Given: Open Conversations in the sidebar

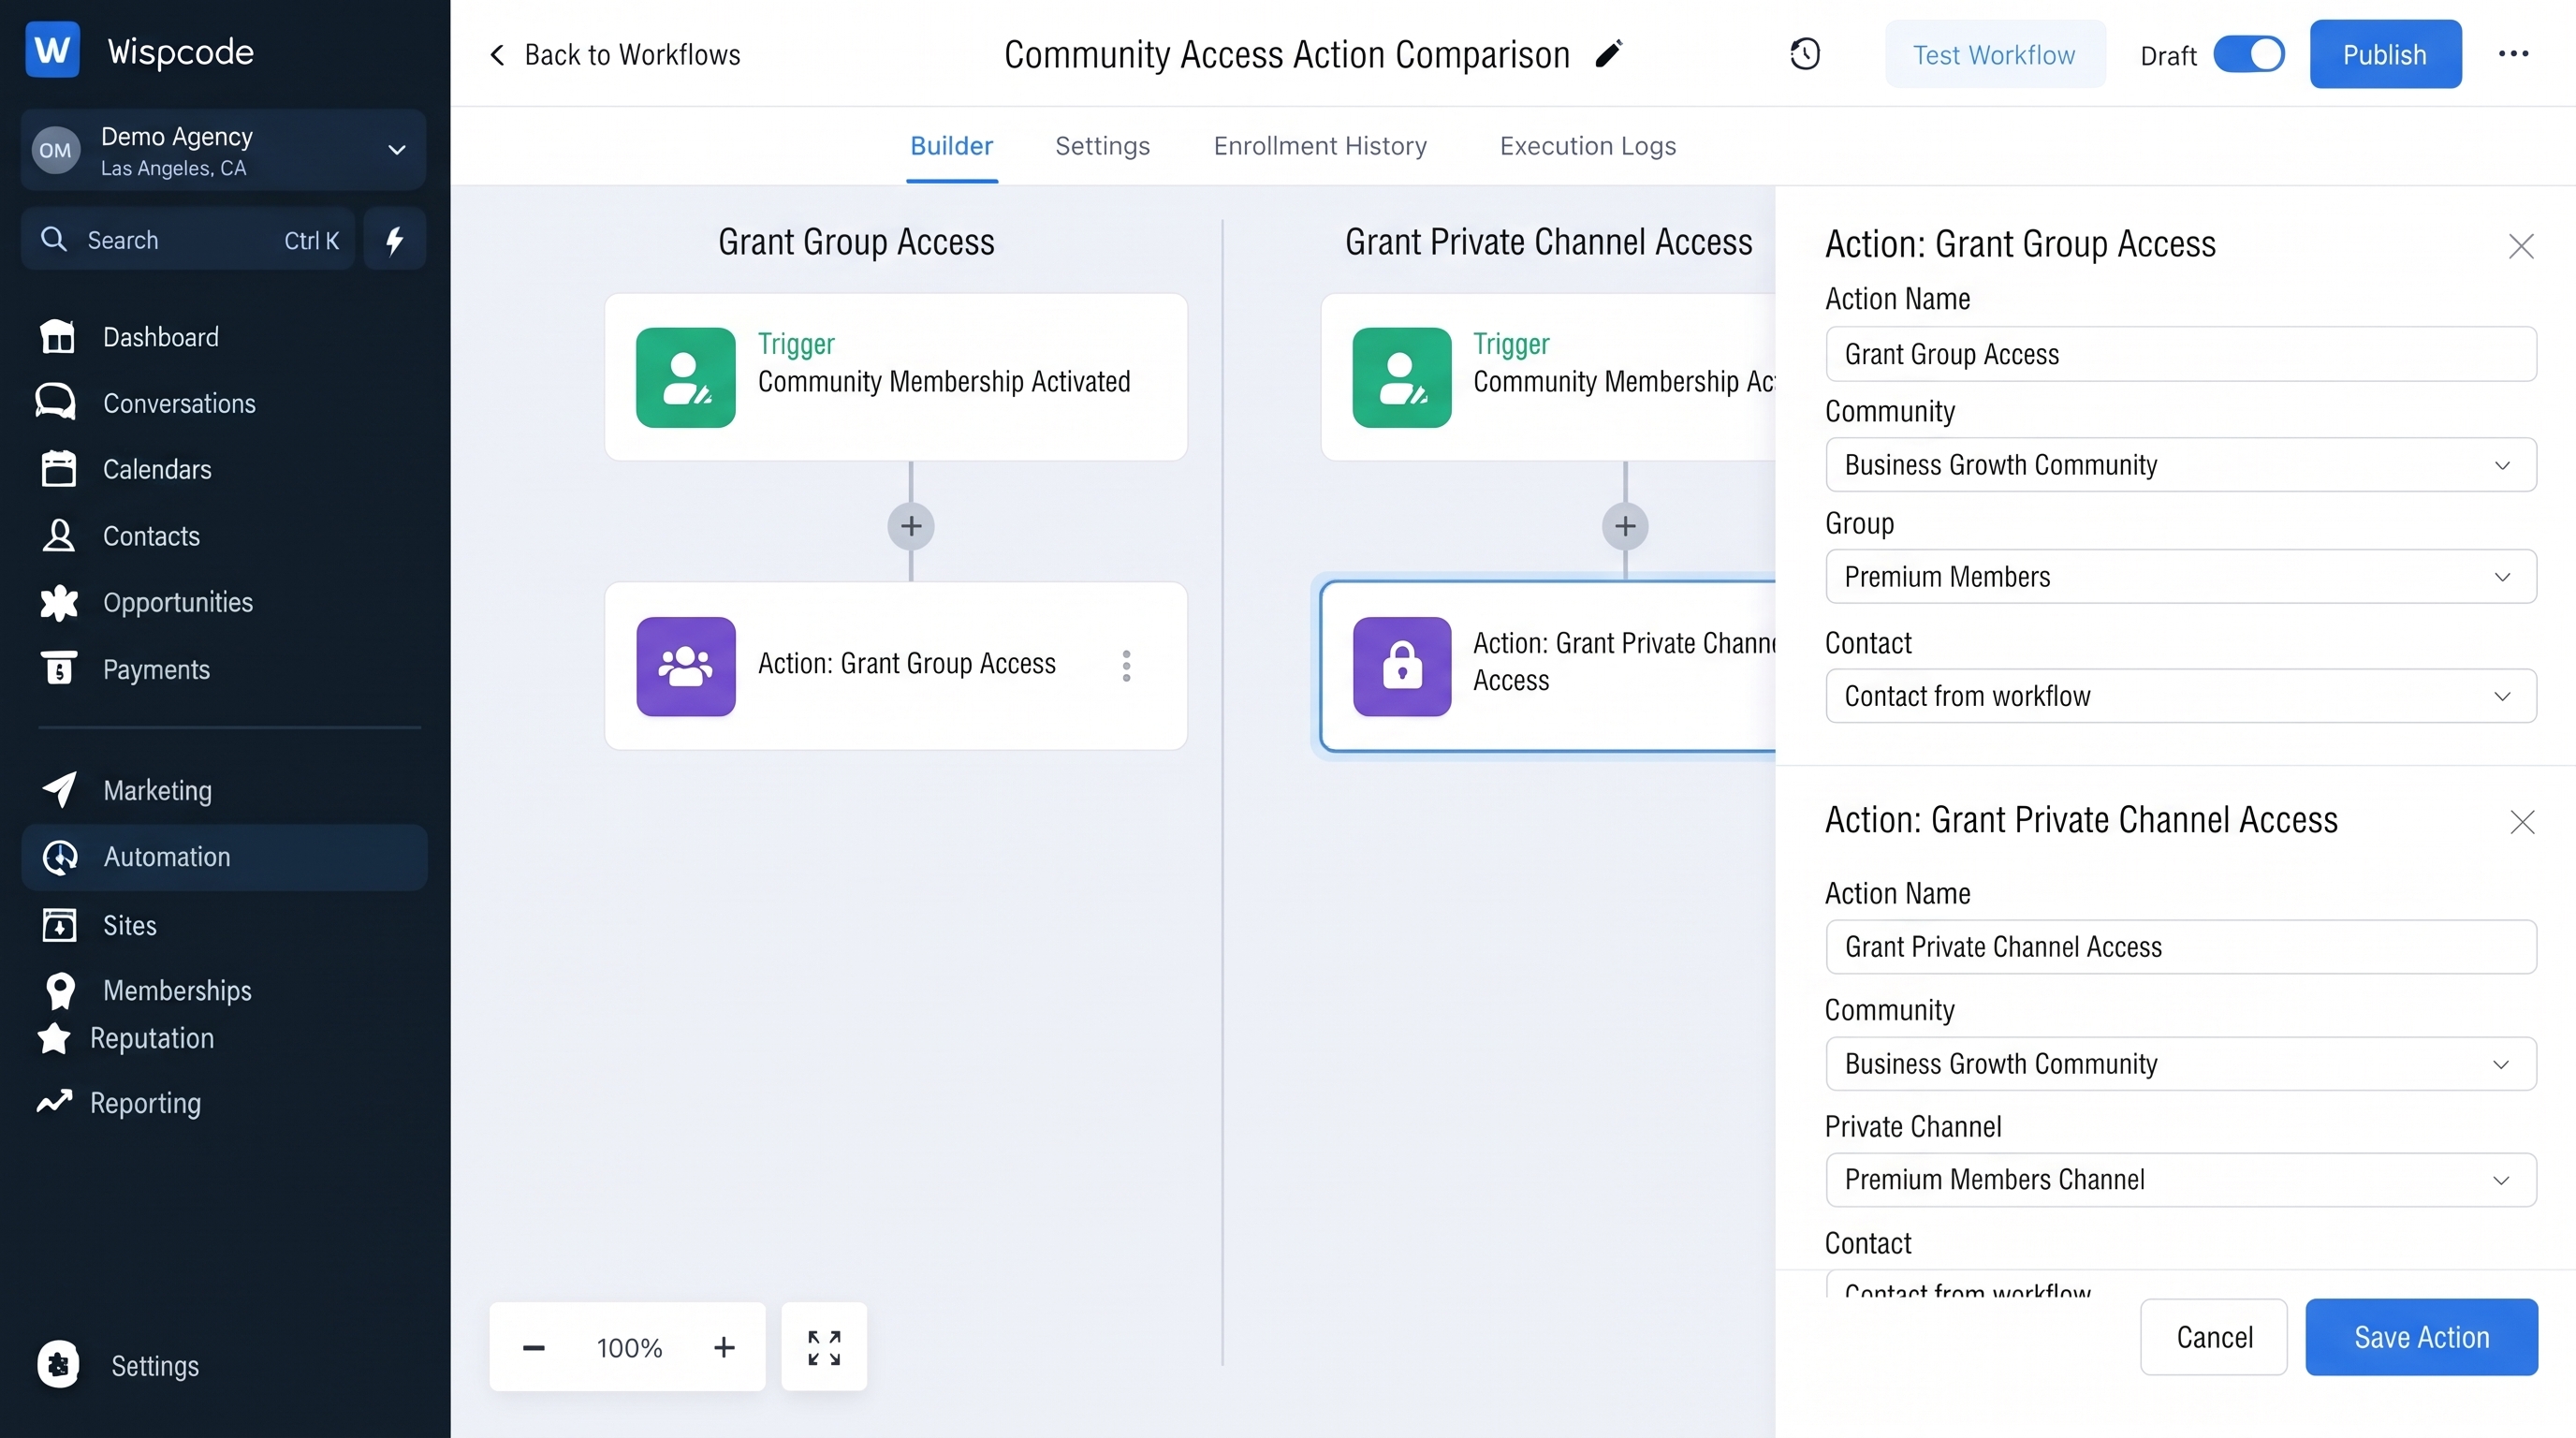Looking at the screenshot, I should click(147, 403).
